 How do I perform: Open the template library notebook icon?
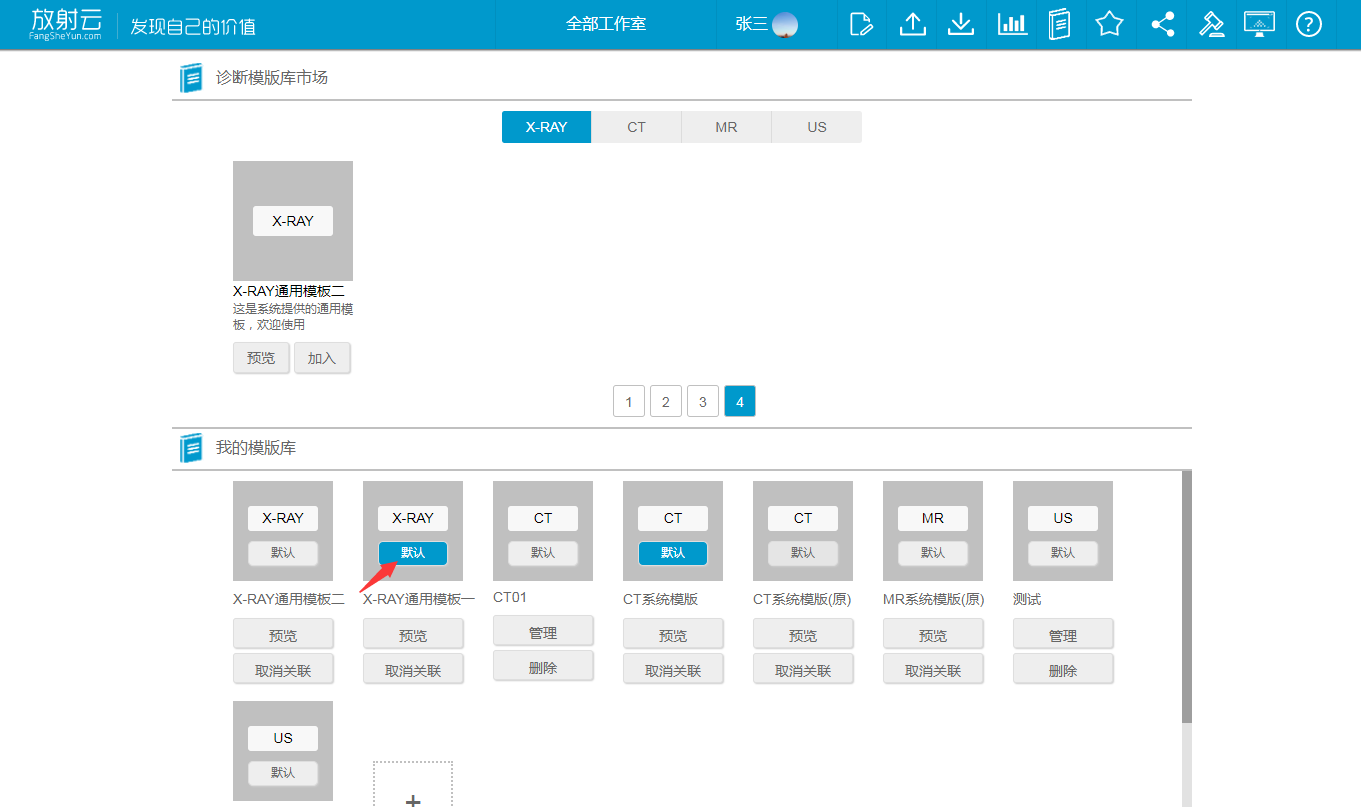(x=1060, y=24)
